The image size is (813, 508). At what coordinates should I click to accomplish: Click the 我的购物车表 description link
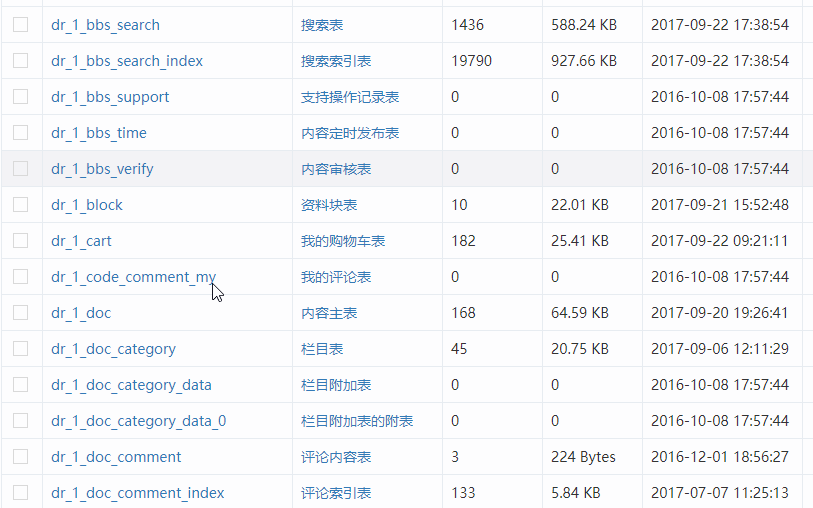[x=343, y=241]
